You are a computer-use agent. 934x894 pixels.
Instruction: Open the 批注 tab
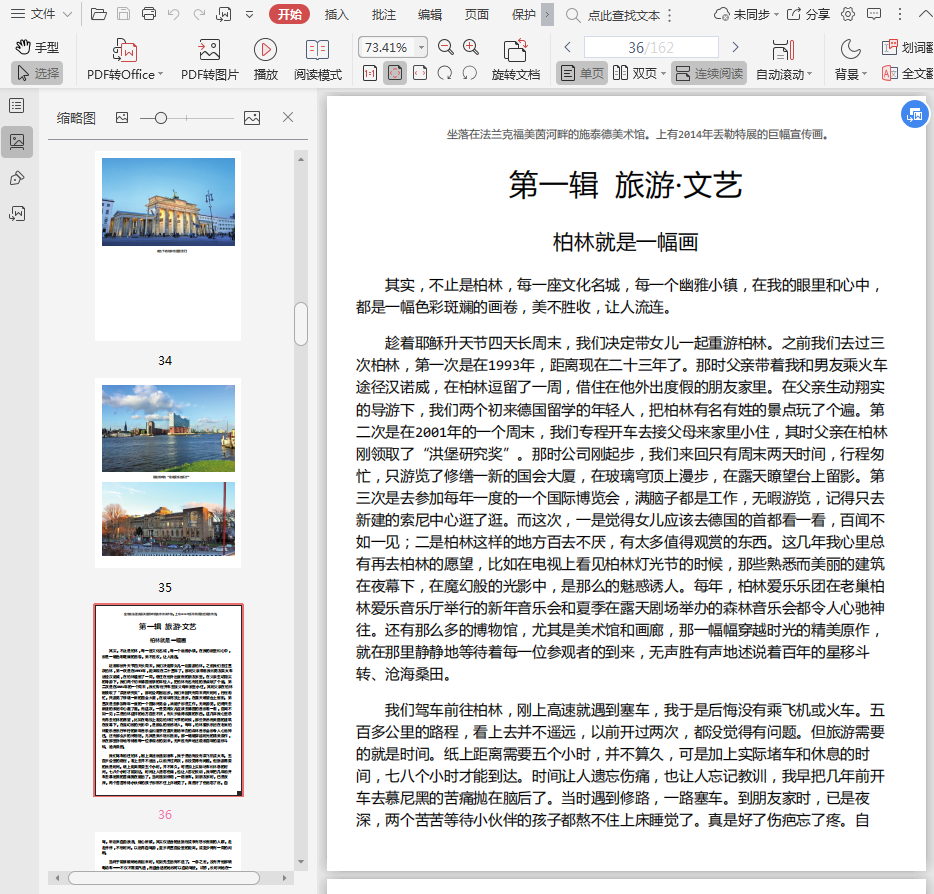(383, 14)
